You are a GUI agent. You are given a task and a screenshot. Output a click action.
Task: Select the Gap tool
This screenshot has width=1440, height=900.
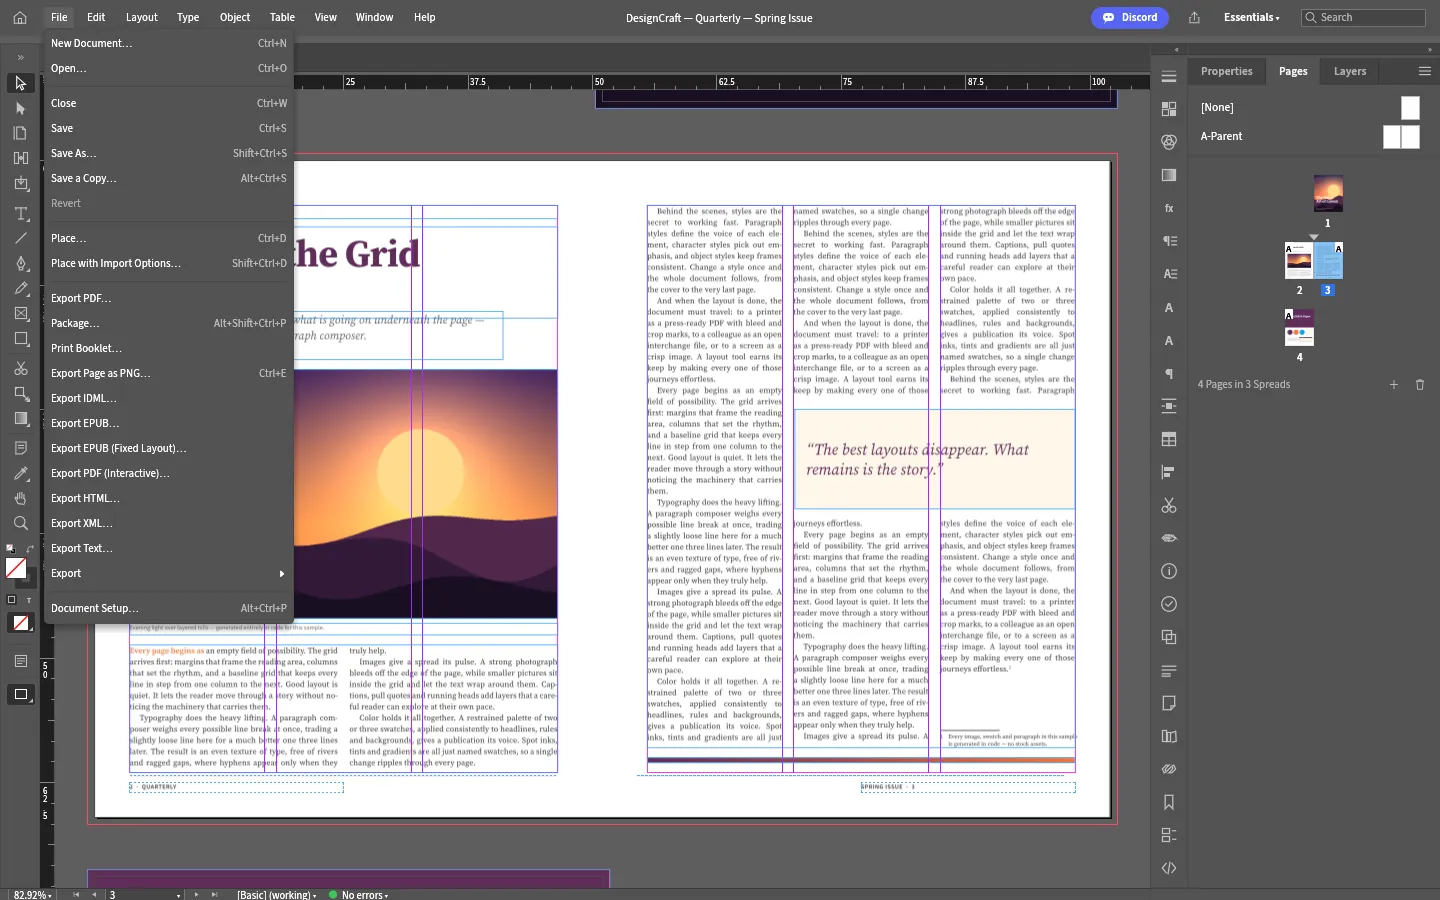pyautogui.click(x=20, y=158)
